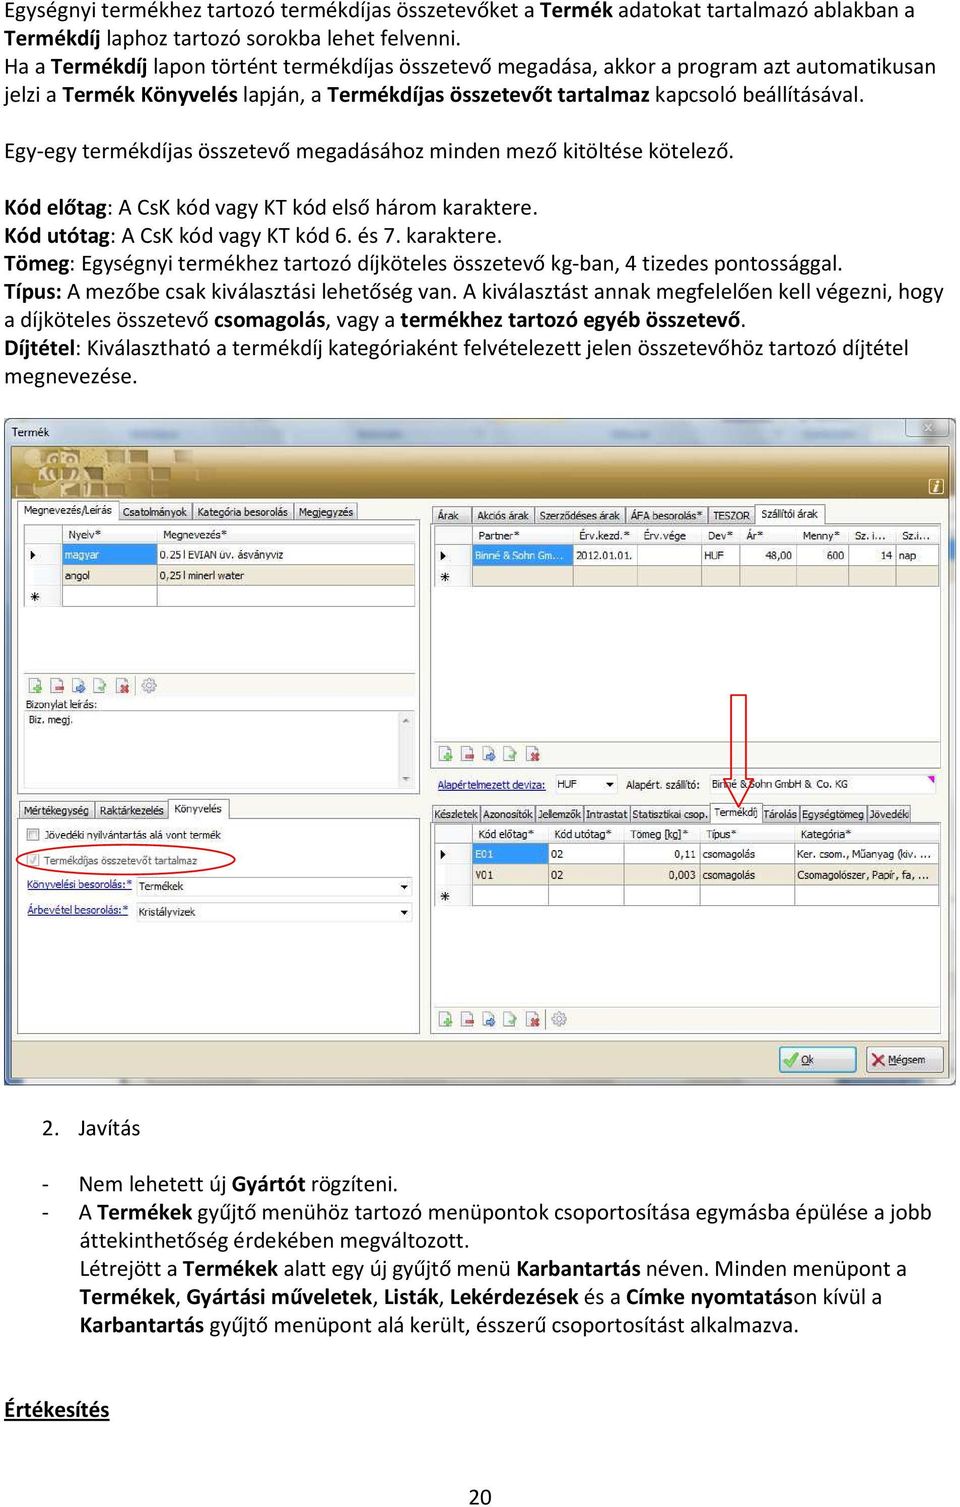This screenshot has height=1507, width=960.
Task: Click green arrow page icon under language grid
Action: [x=100, y=686]
